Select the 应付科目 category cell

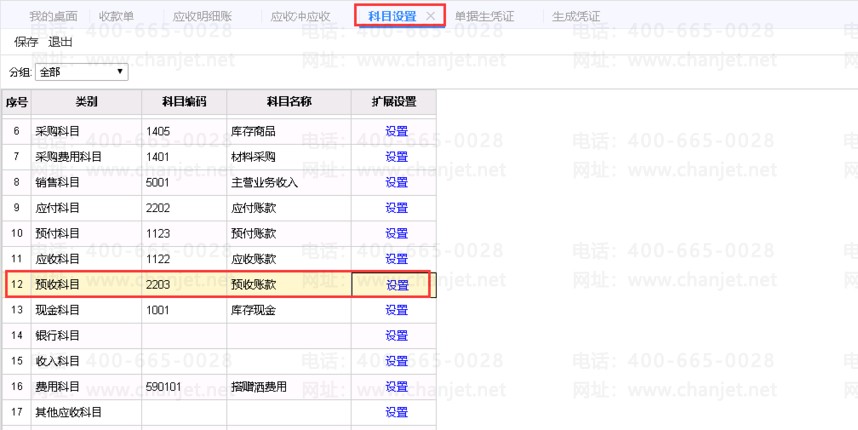86,208
